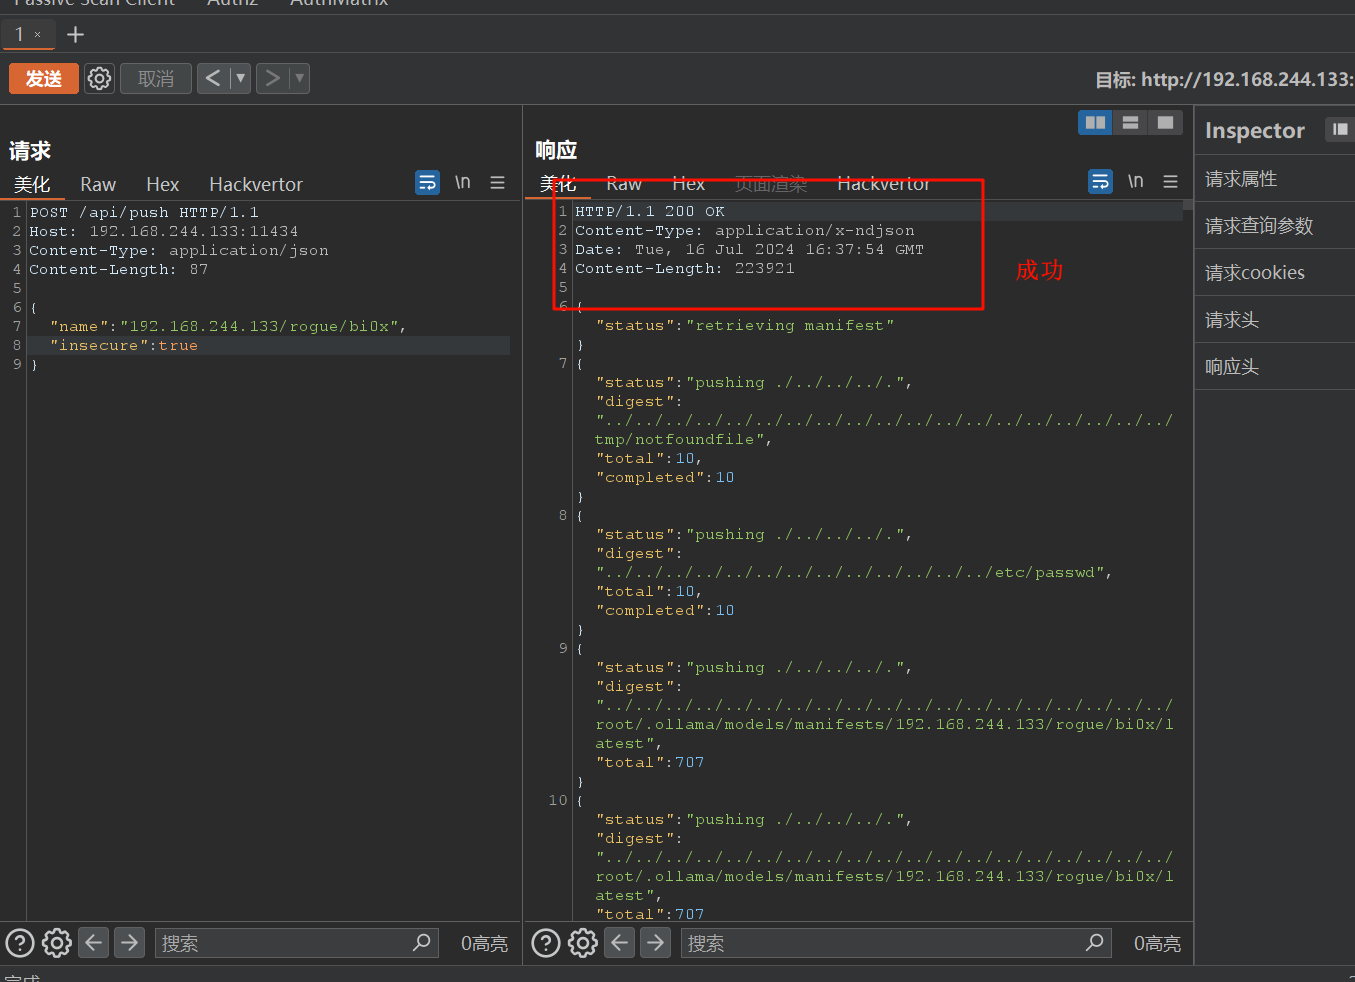
Task: Click "status":"retrieving manifest" in response
Action: (x=745, y=326)
